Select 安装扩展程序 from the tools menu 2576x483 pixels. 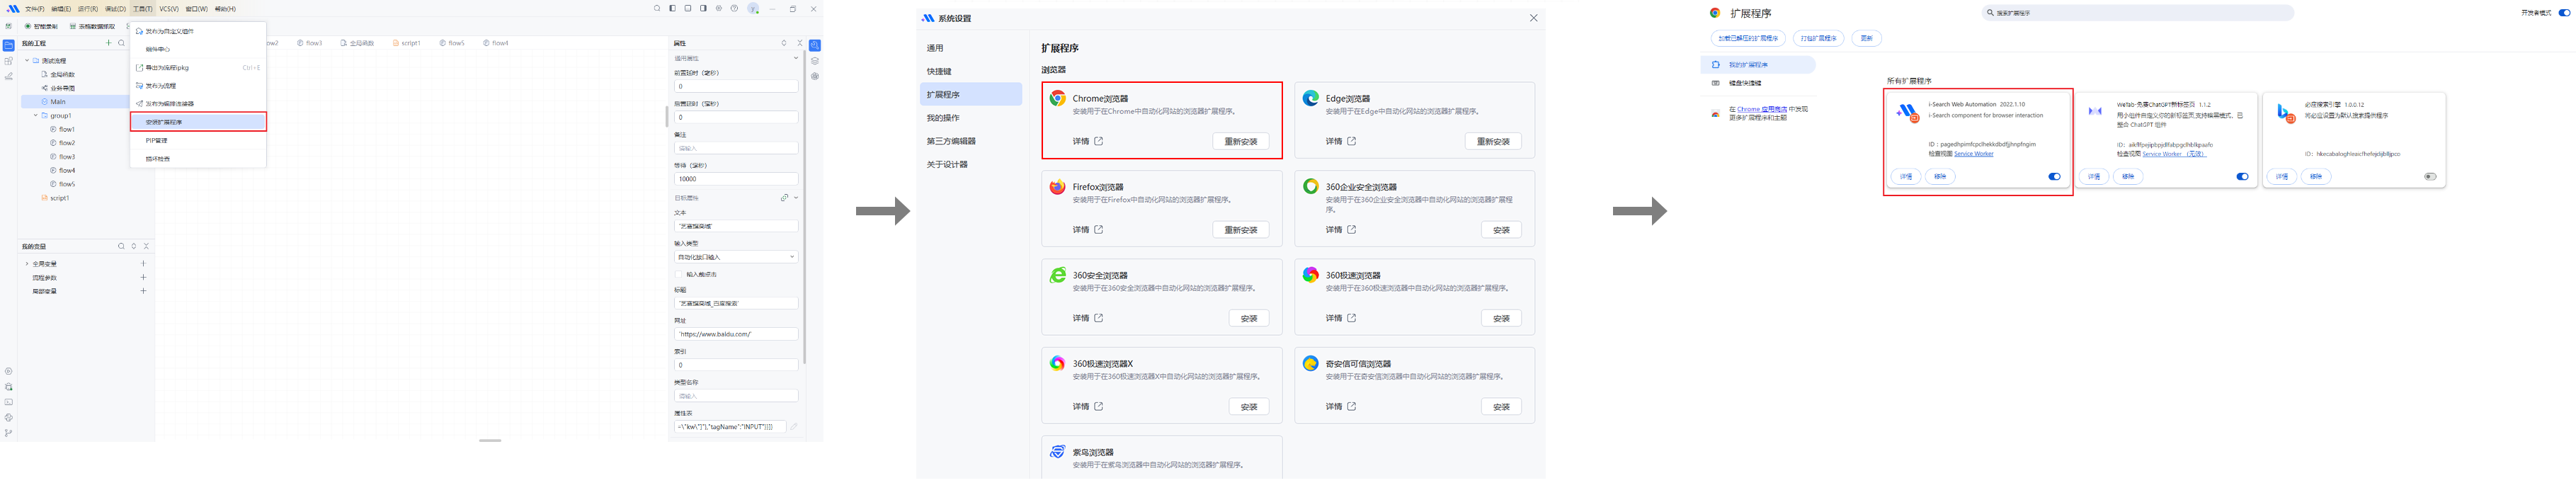pos(198,122)
